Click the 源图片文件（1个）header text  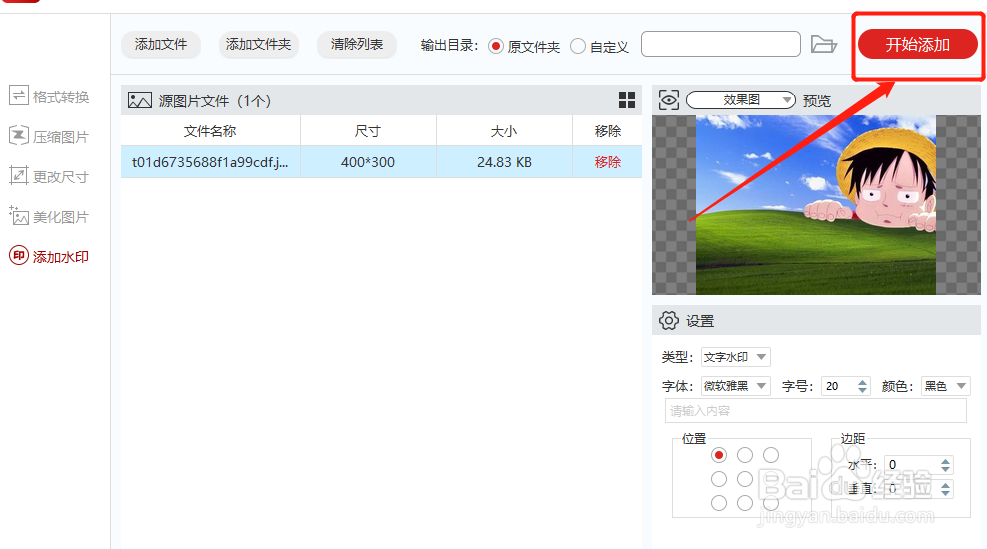click(215, 101)
